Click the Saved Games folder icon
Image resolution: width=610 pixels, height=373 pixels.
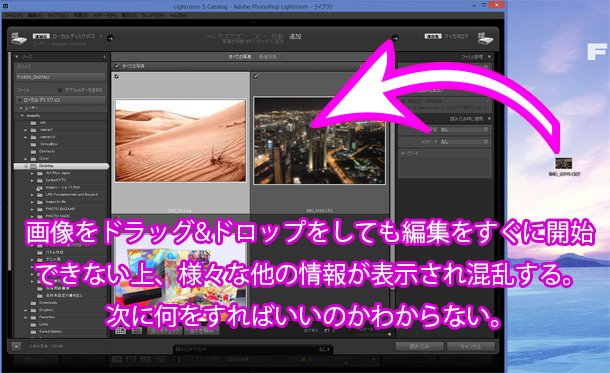click(x=33, y=332)
